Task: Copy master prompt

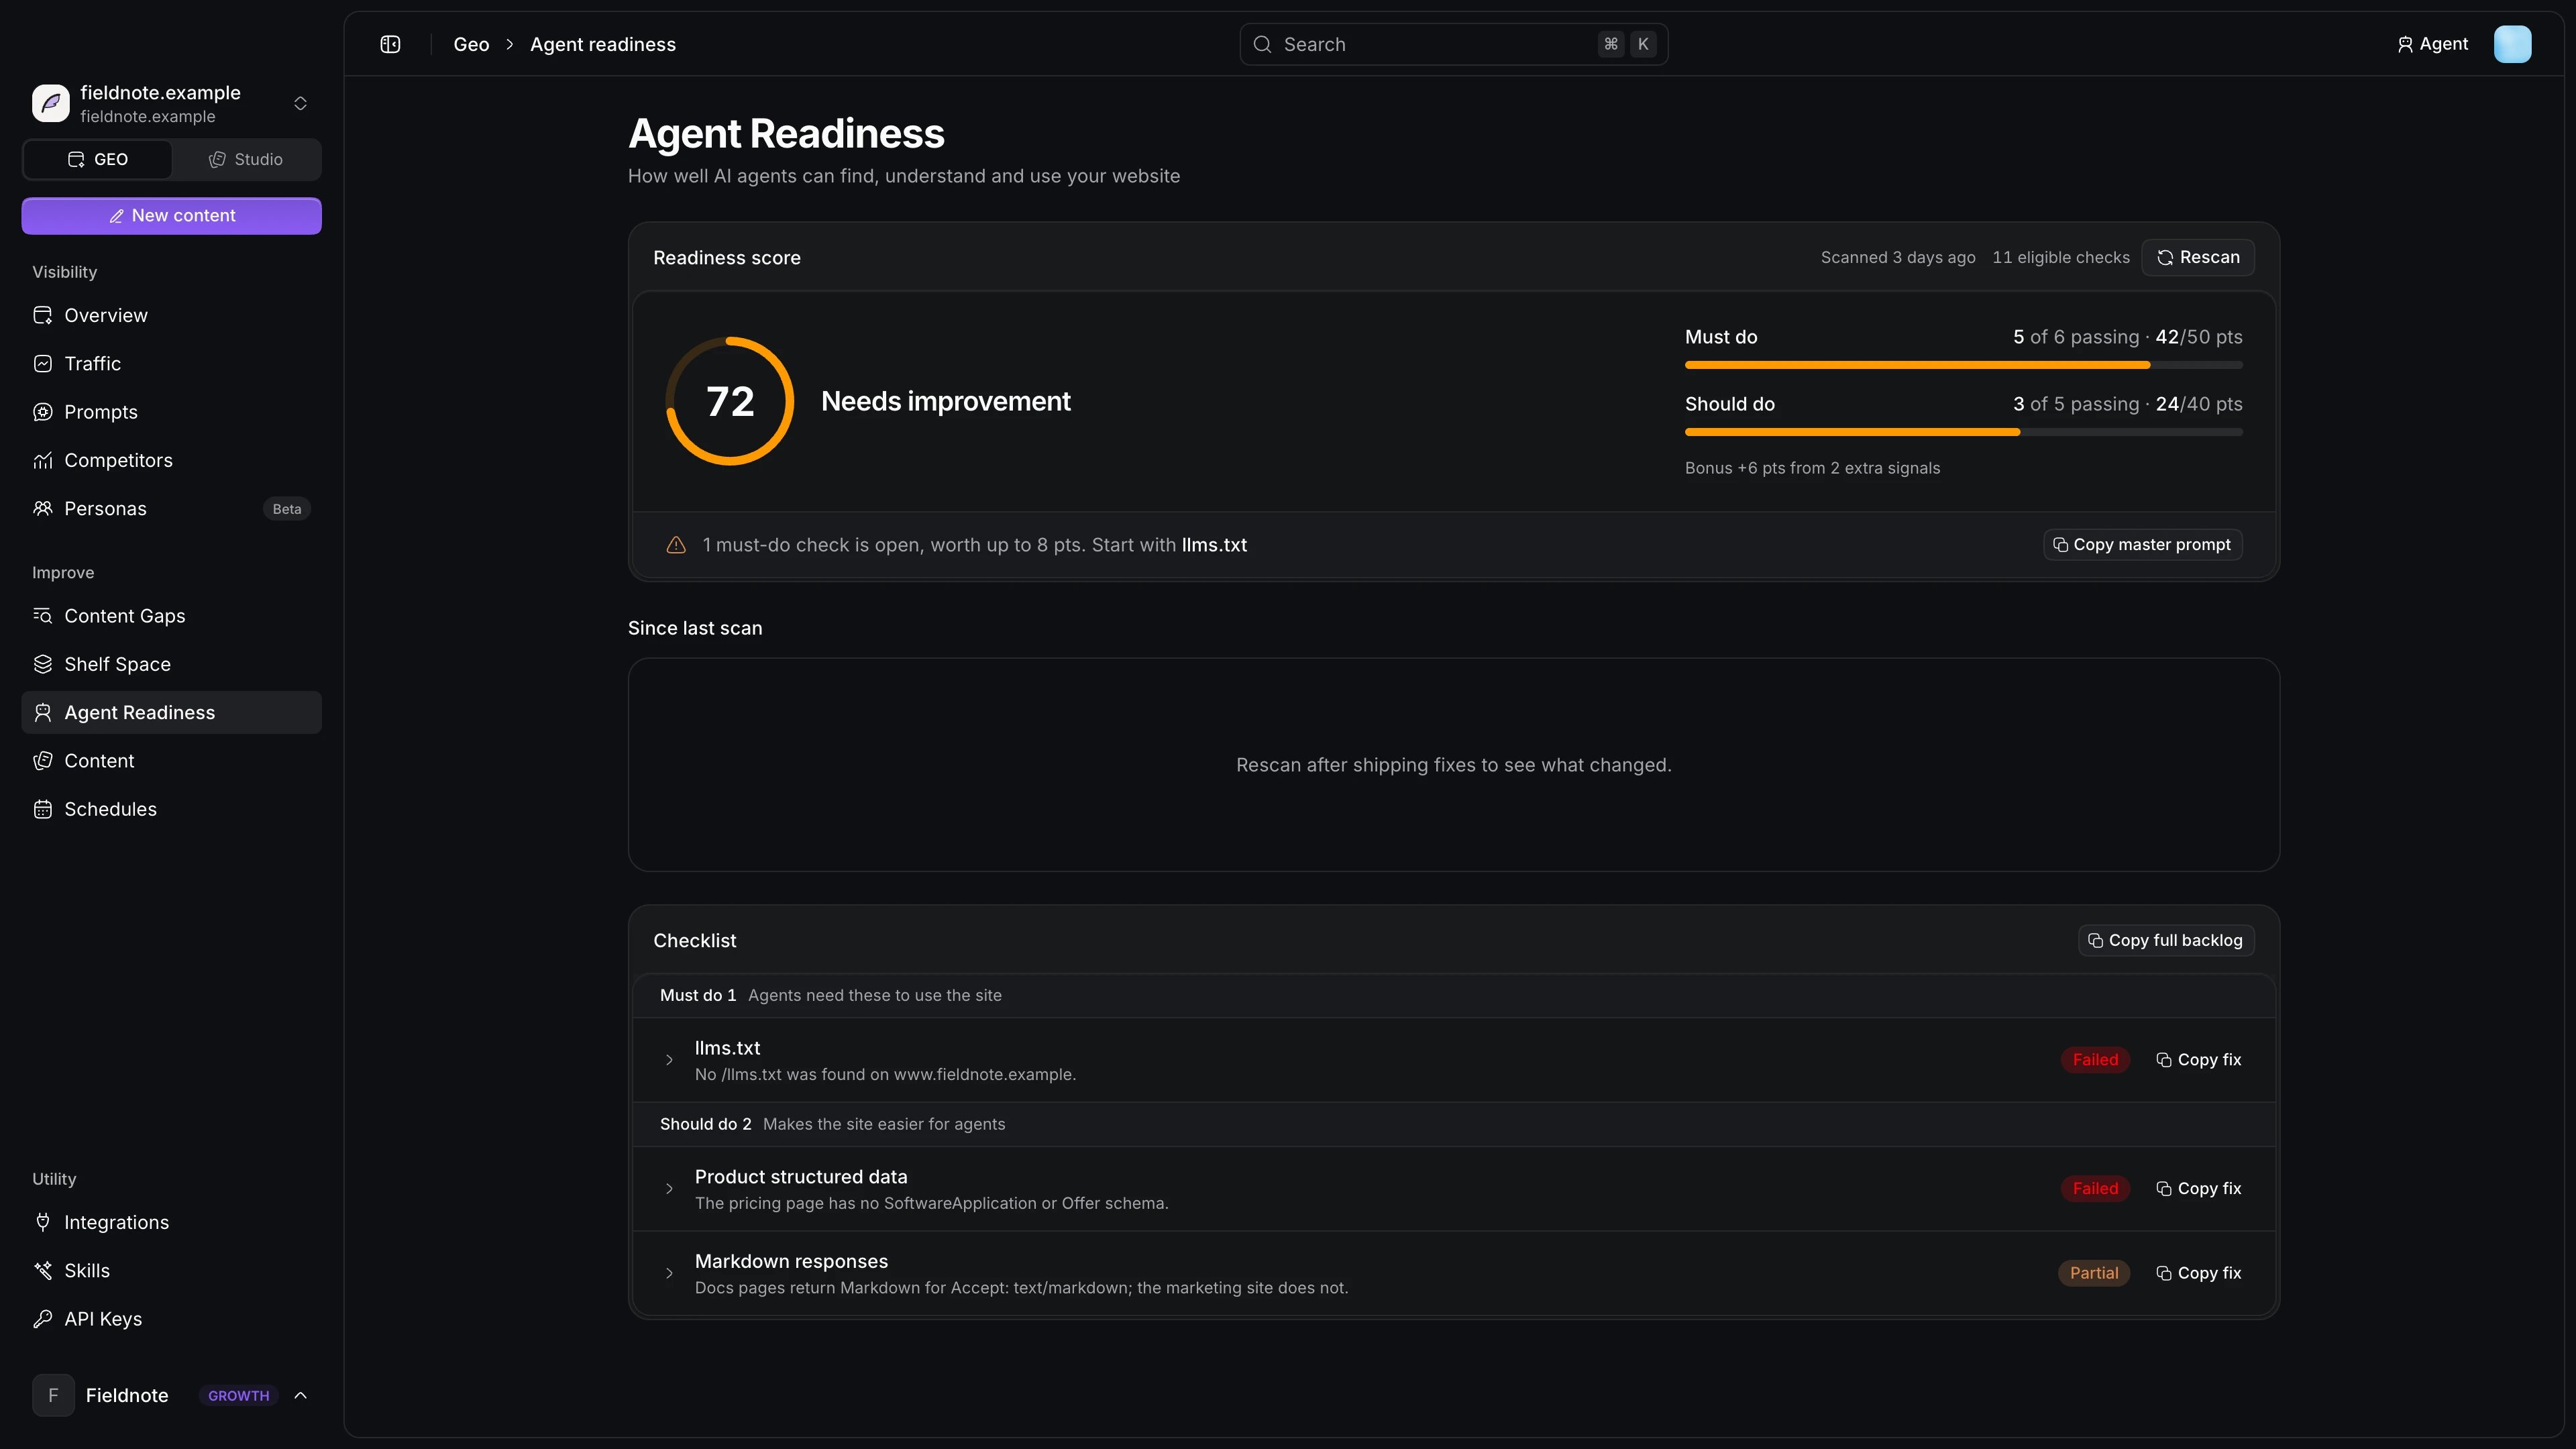Action: click(x=2142, y=545)
